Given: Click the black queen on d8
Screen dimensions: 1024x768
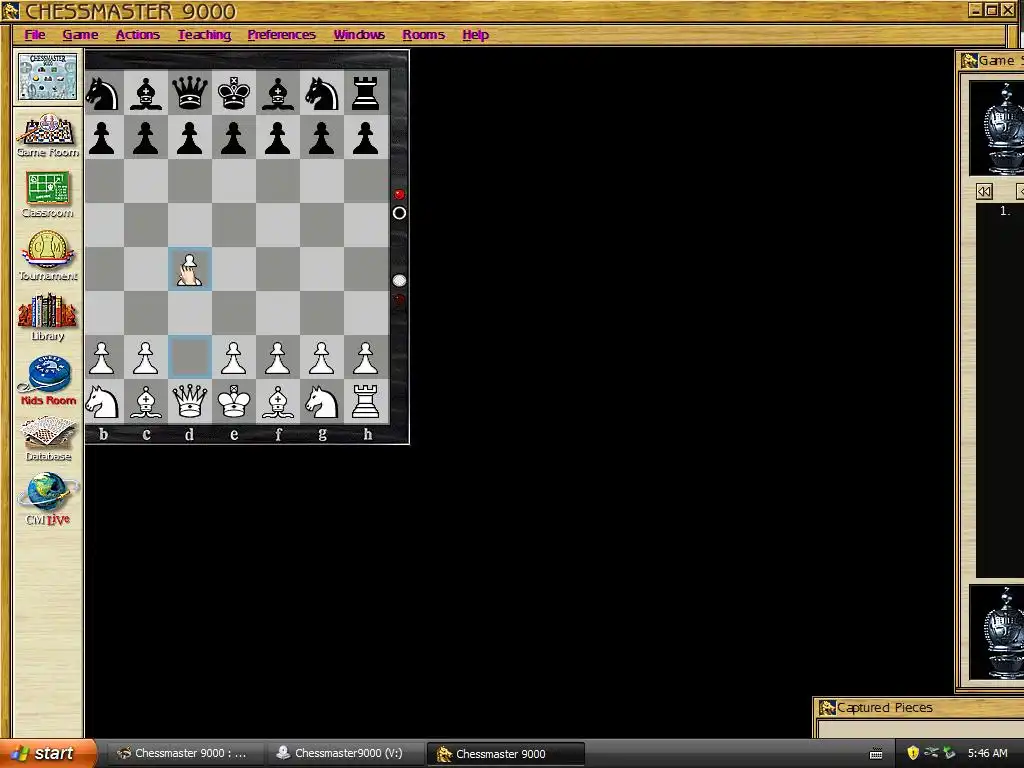Looking at the screenshot, I should 189,93.
